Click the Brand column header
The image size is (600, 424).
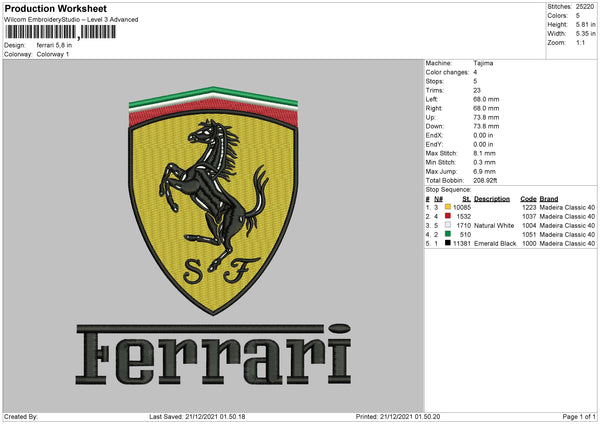click(549, 199)
